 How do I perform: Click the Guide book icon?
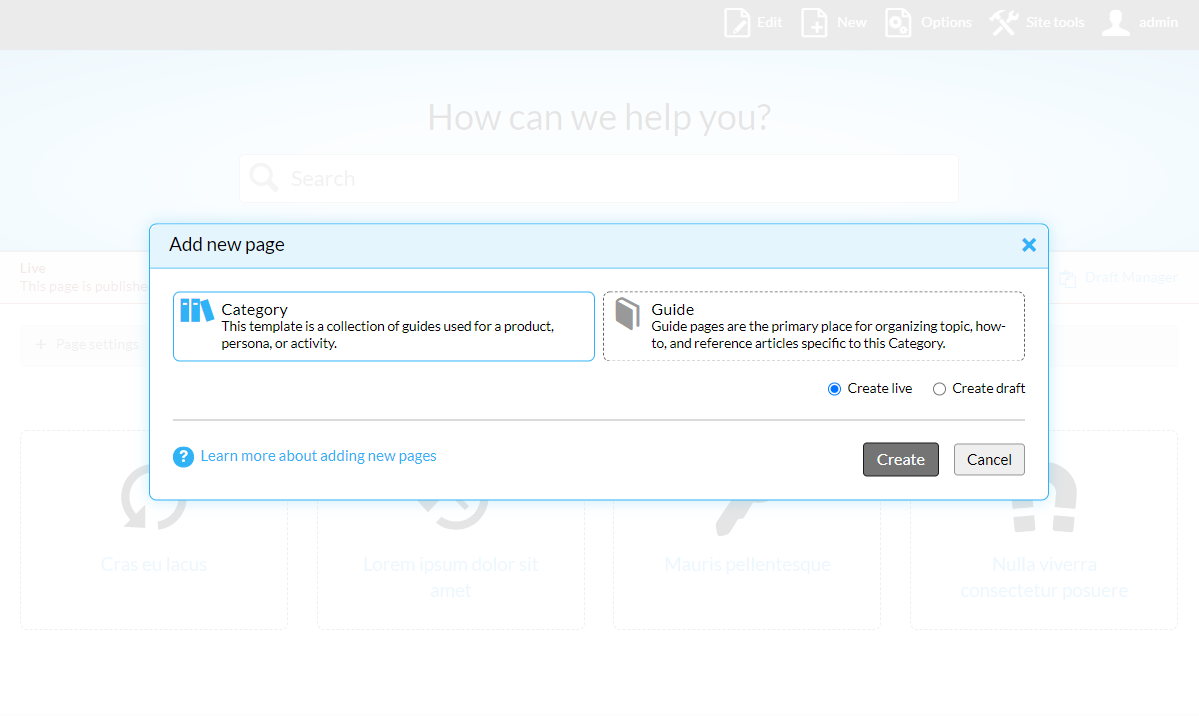tap(627, 314)
